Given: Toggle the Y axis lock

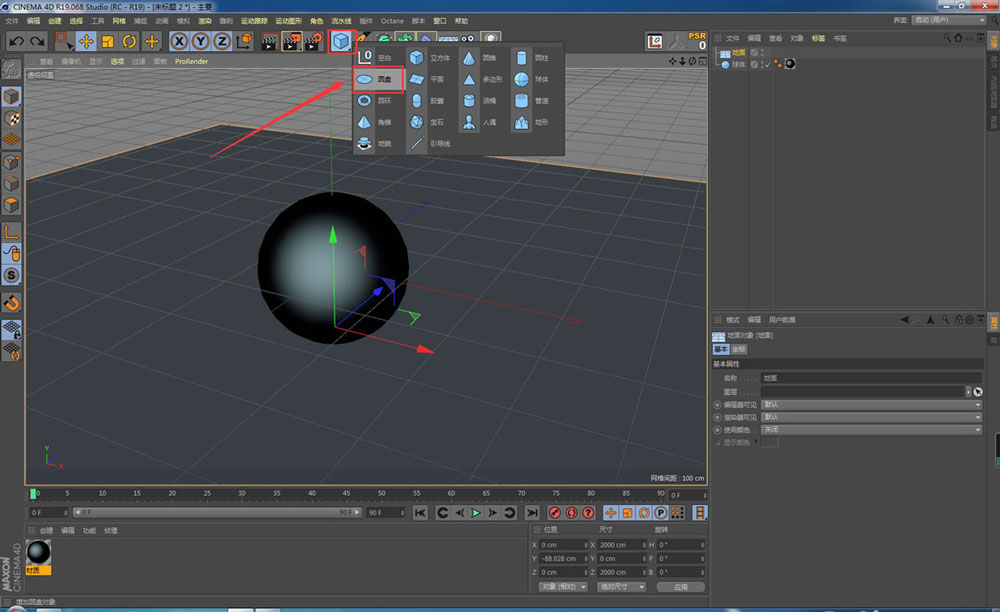Looking at the screenshot, I should pos(200,41).
